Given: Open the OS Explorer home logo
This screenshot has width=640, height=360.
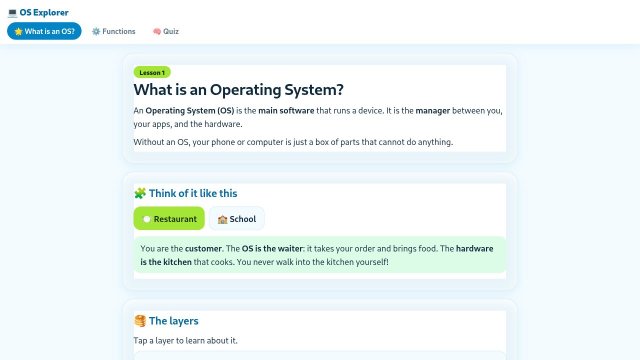Looking at the screenshot, I should point(38,13).
